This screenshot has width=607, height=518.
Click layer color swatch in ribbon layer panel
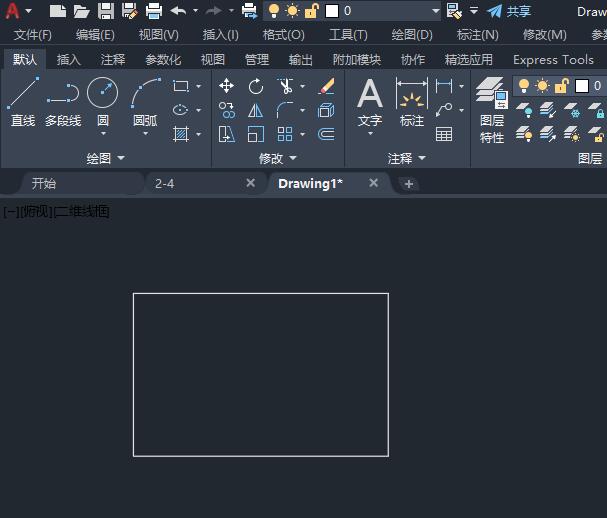582,86
